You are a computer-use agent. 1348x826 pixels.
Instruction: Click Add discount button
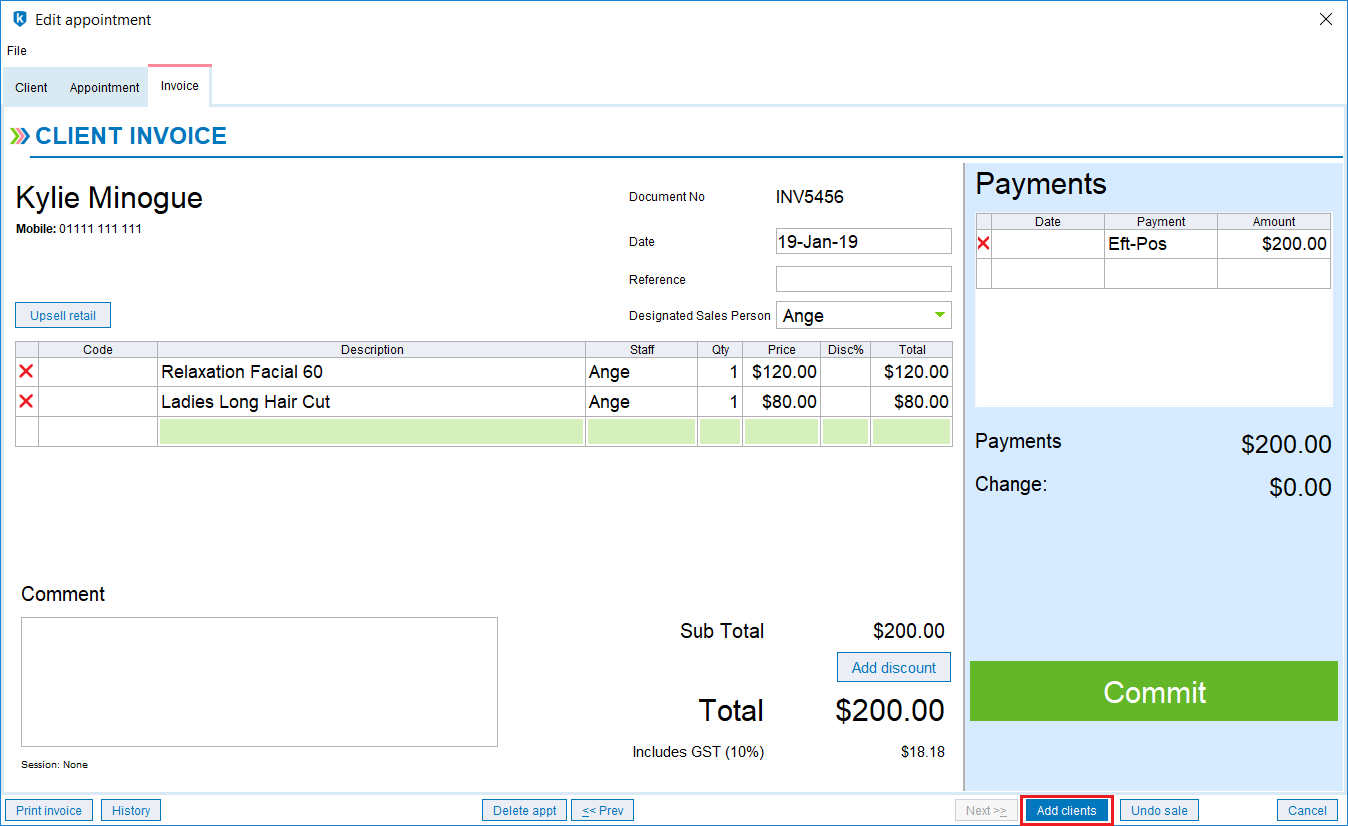pyautogui.click(x=894, y=667)
